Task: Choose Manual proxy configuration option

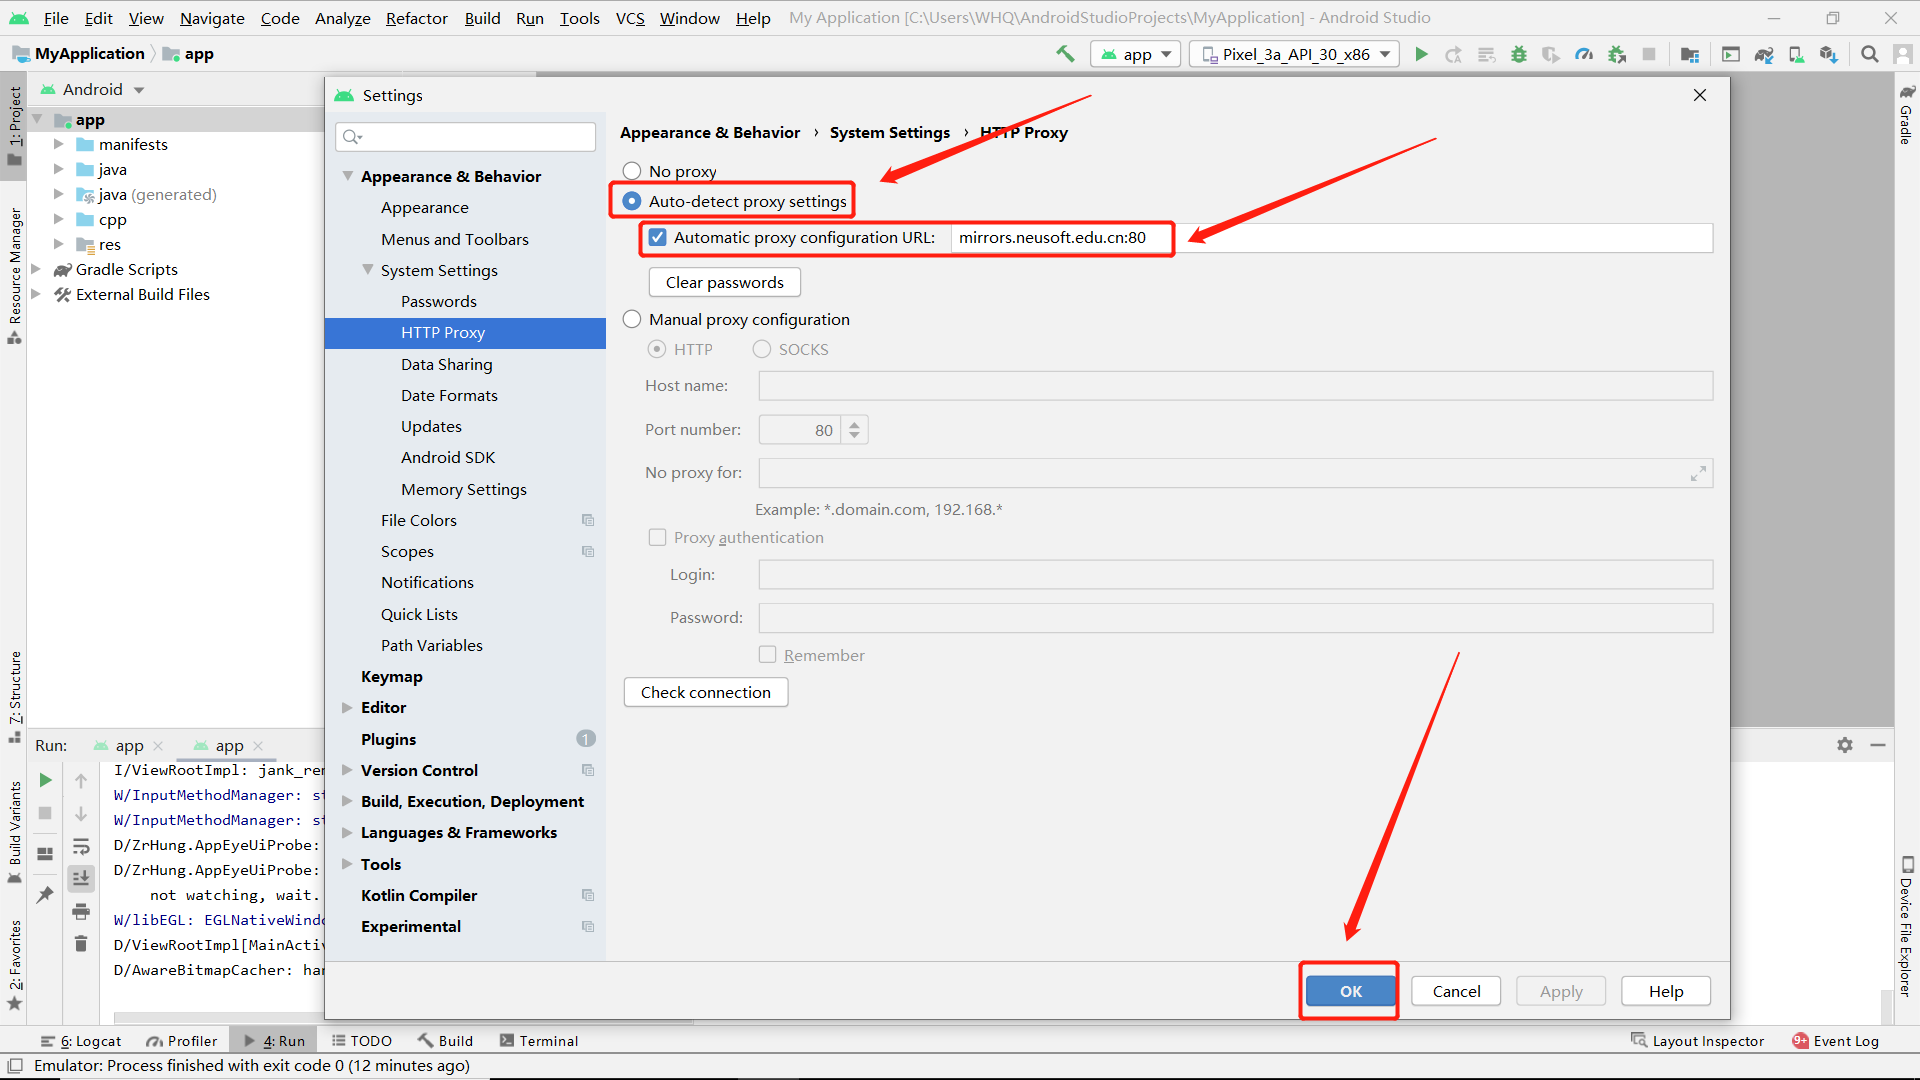Action: [632, 319]
